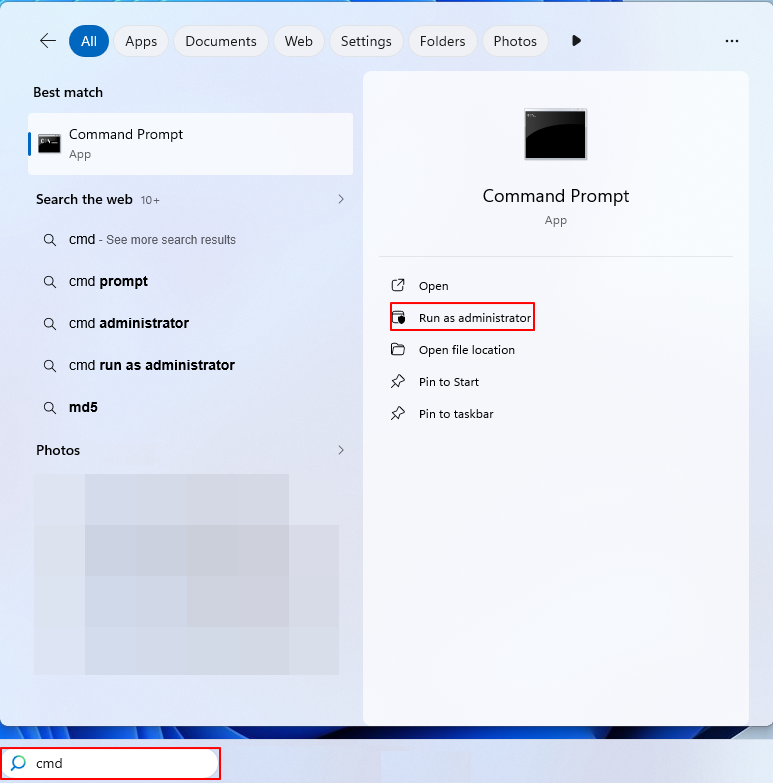
Task: Show more filters with the play arrow
Action: coord(576,41)
